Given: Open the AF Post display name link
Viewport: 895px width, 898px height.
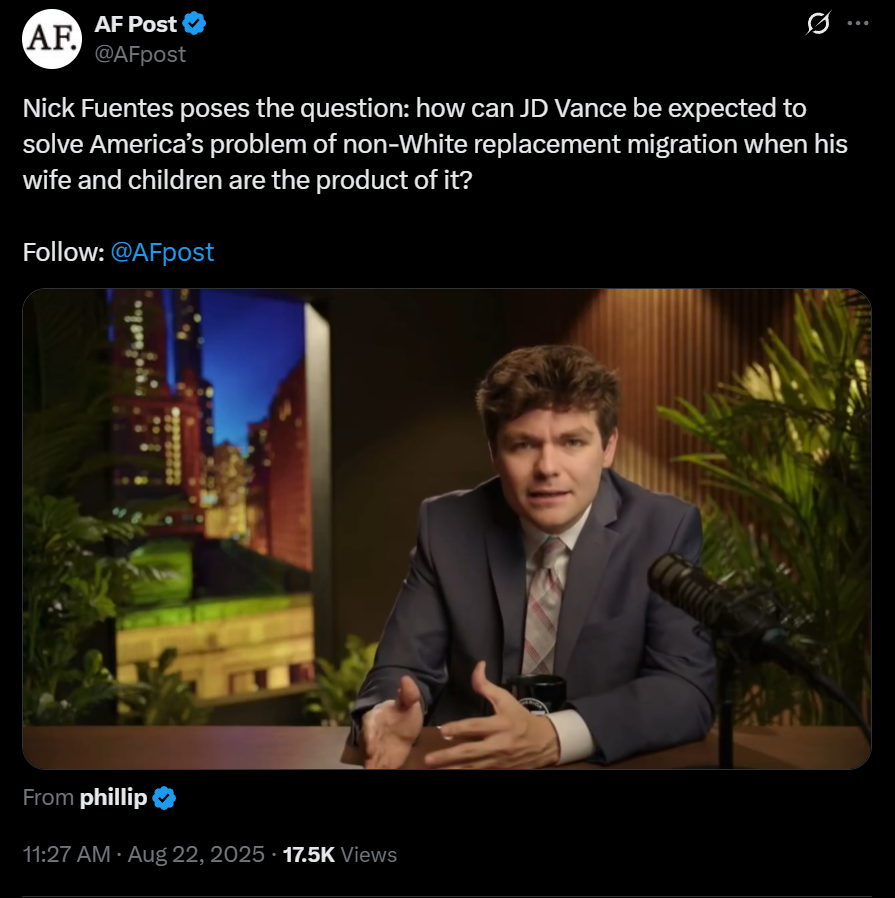Looking at the screenshot, I should click(135, 25).
